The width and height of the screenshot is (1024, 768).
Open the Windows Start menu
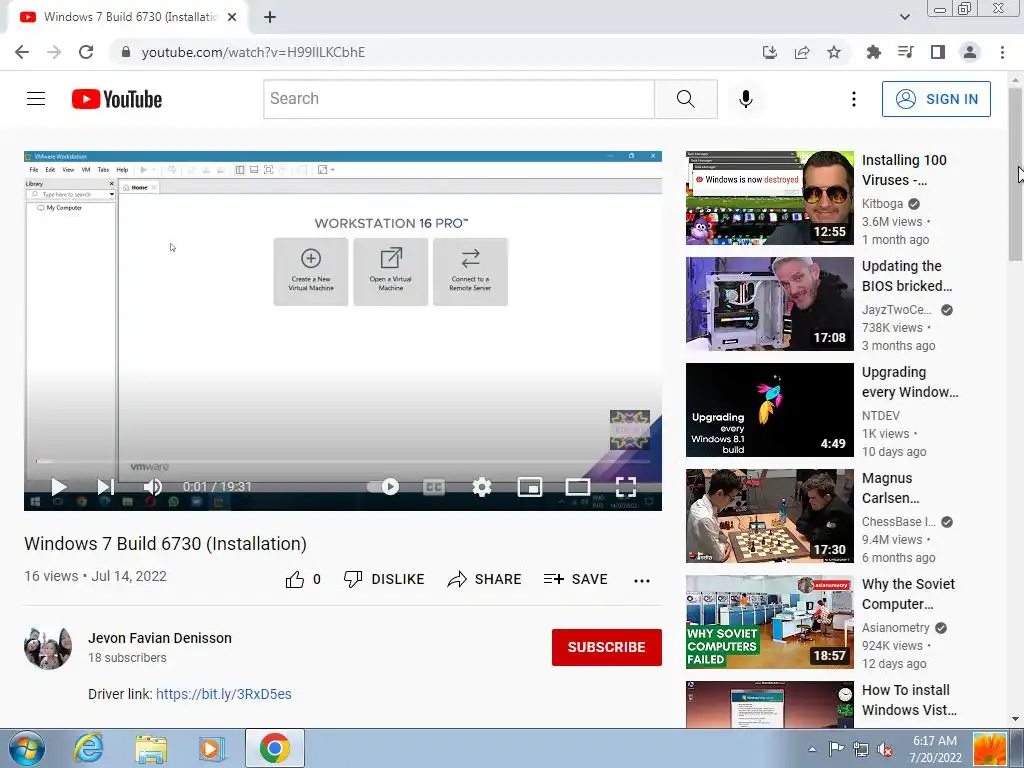(x=26, y=748)
